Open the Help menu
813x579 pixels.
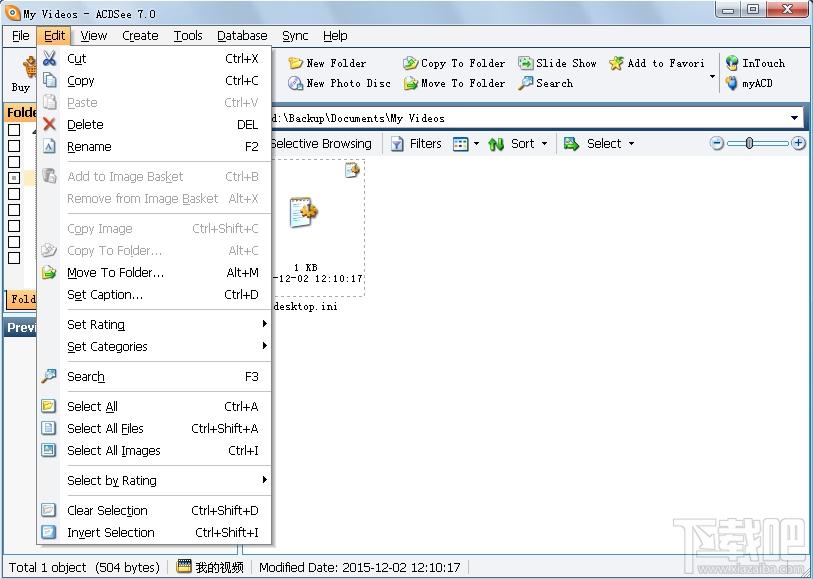(335, 36)
